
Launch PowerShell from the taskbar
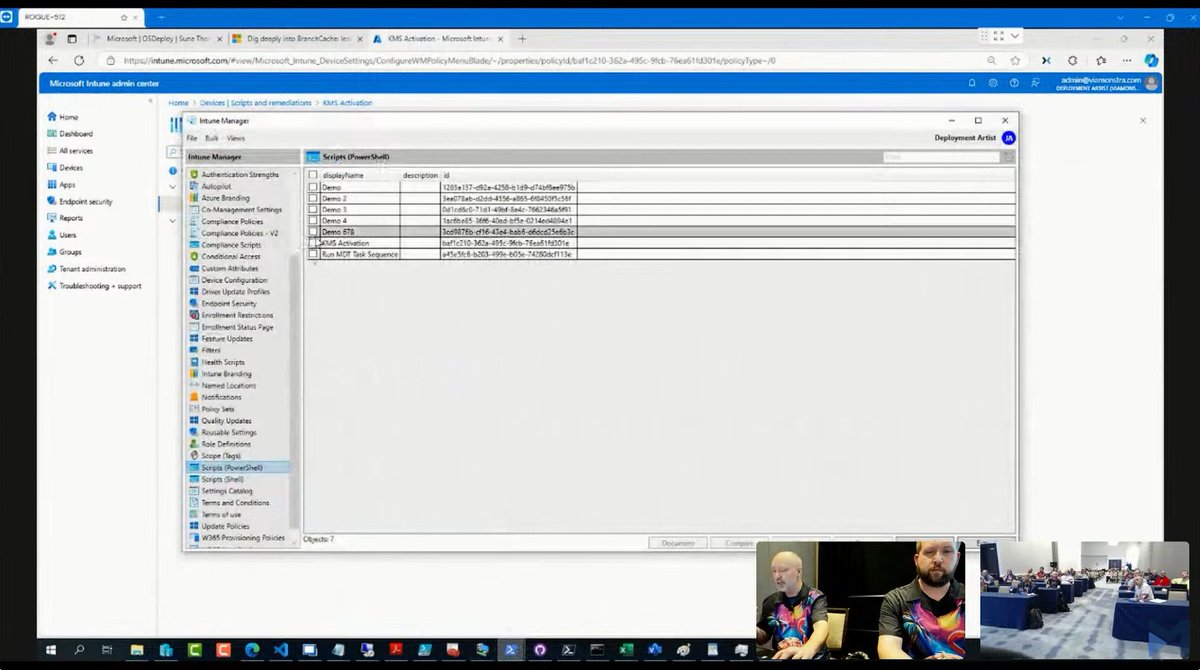511,649
